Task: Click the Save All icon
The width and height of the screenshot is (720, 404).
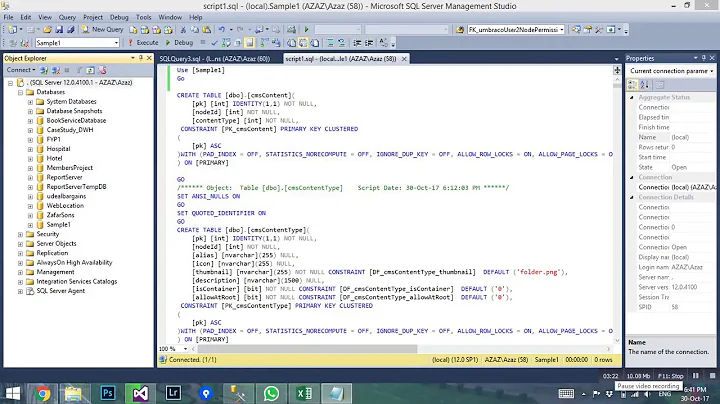Action: (71, 29)
